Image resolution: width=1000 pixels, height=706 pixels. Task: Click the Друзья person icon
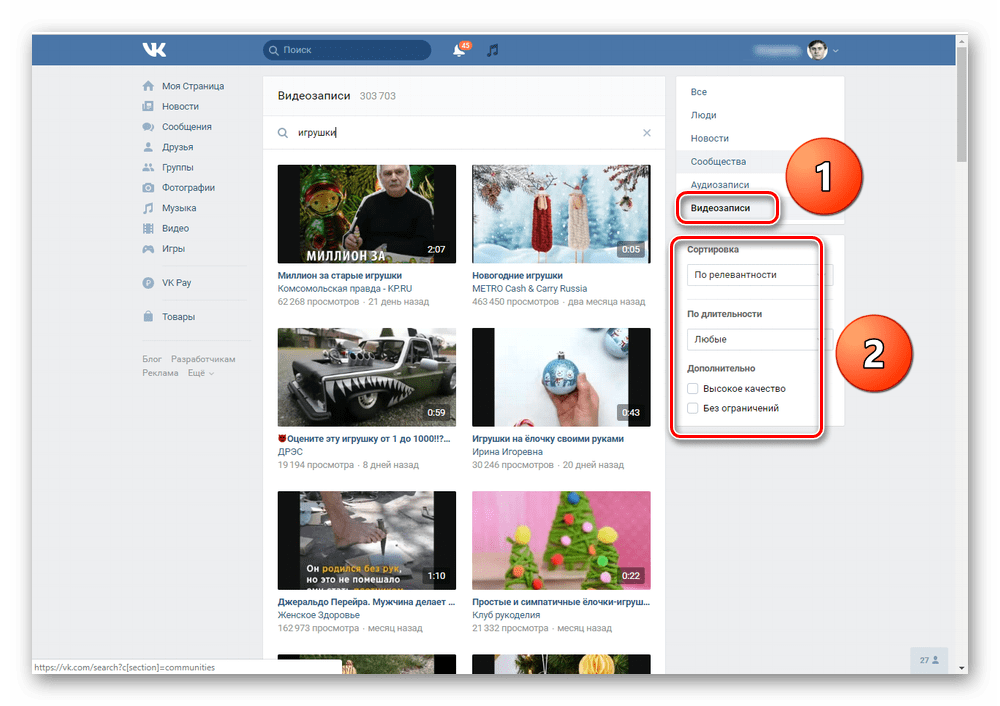pos(148,147)
